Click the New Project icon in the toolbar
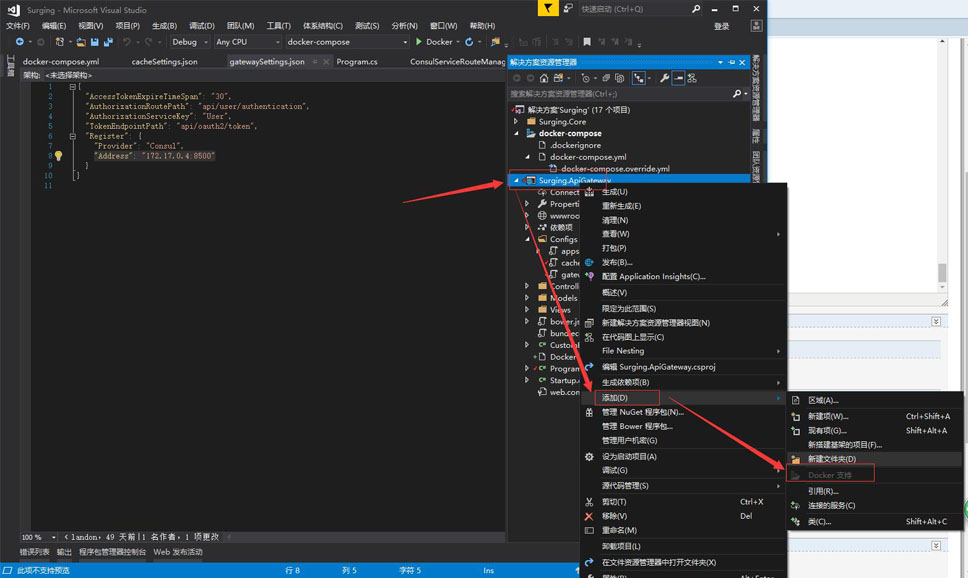The width and height of the screenshot is (968, 578). click(58, 42)
